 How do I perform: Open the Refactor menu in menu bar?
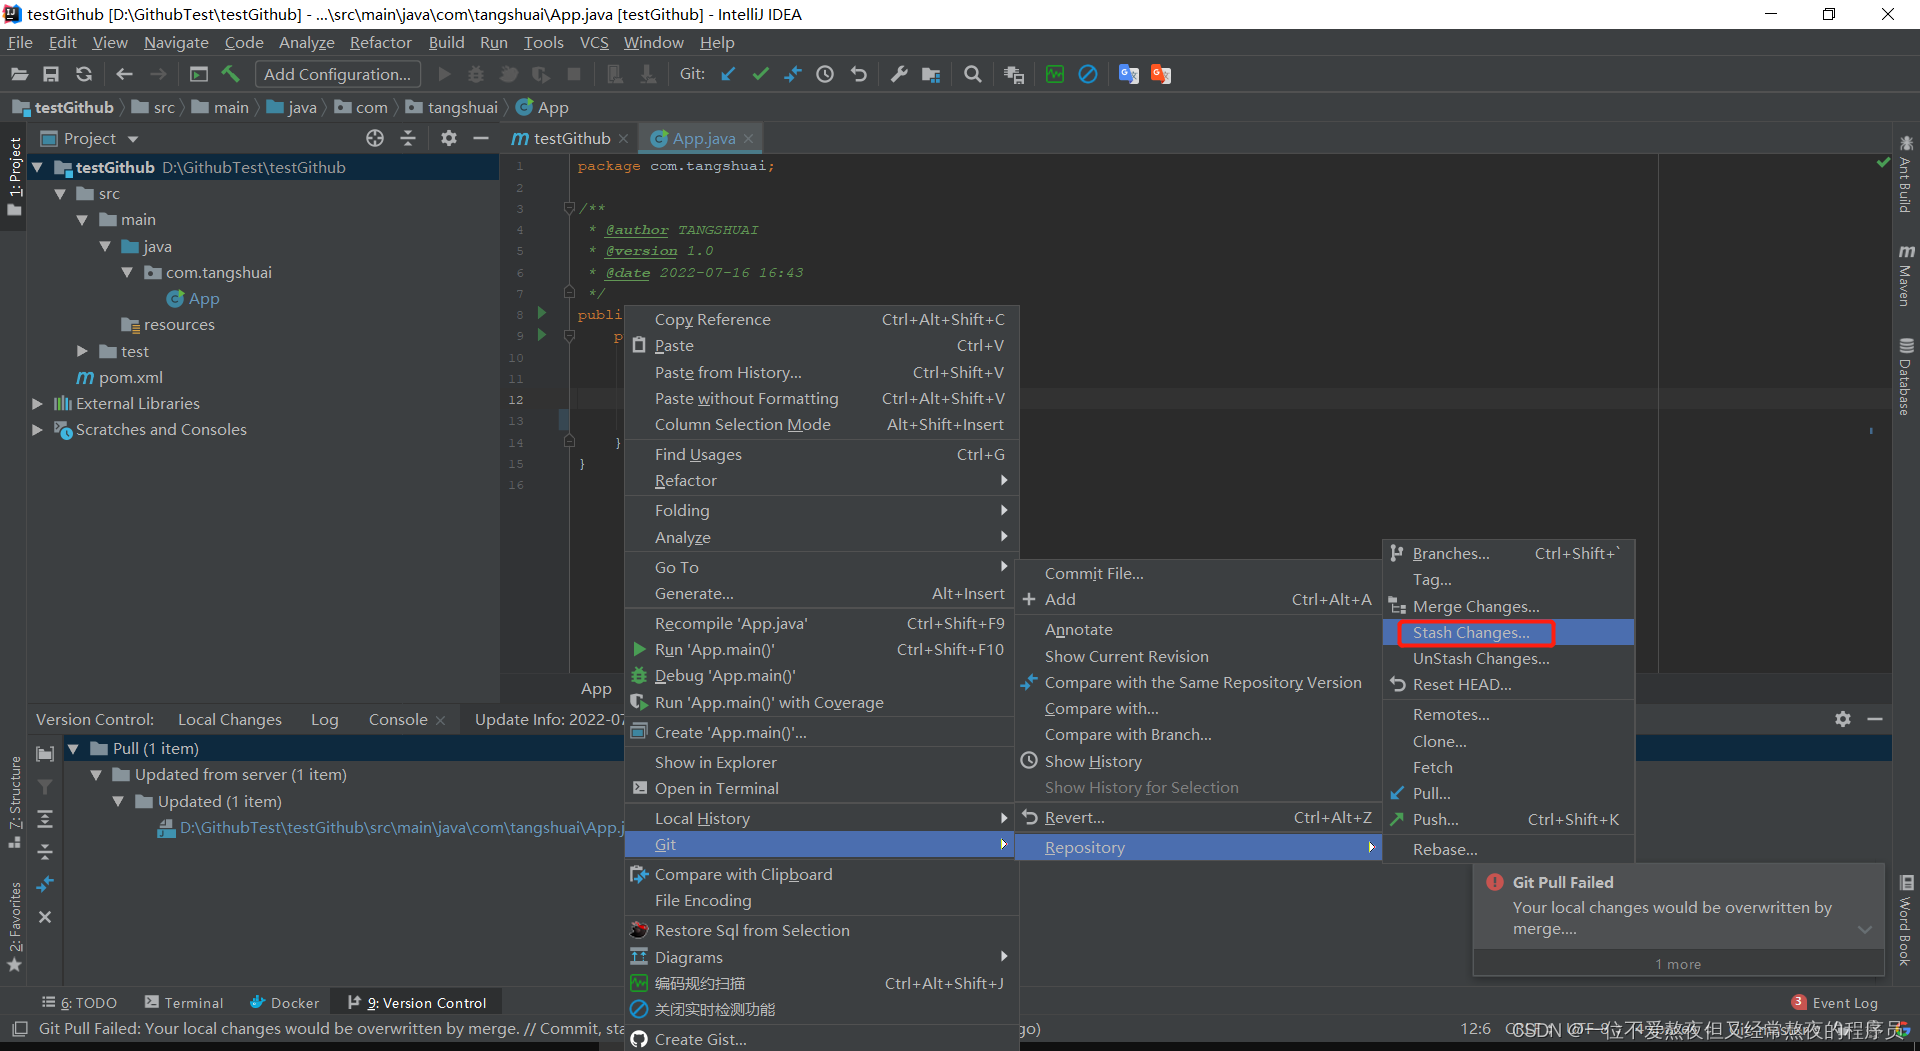[380, 42]
